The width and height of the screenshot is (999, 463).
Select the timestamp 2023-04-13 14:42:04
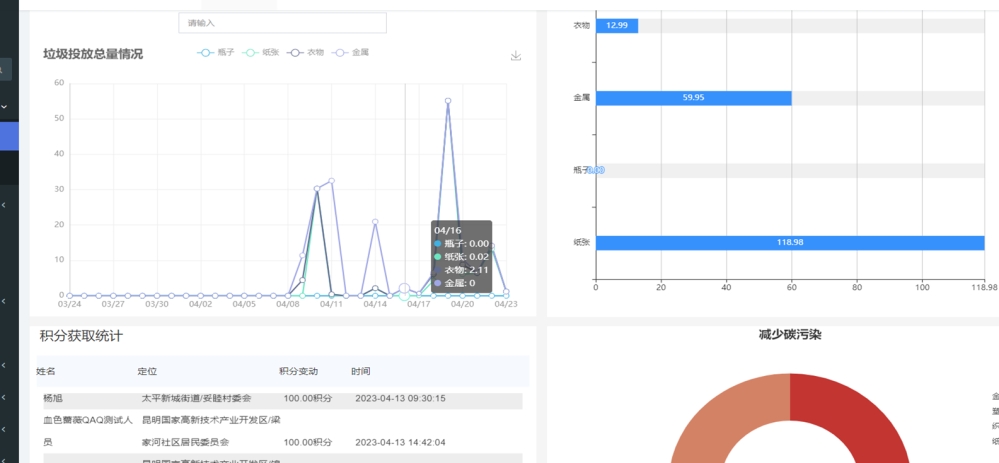click(400, 442)
